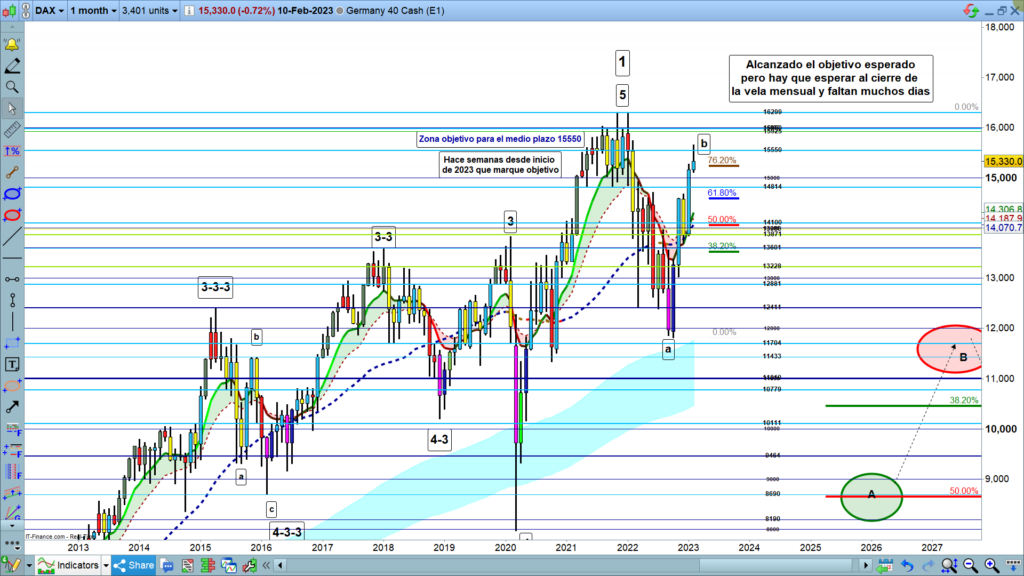Click the alert bell icon
Viewport: 1024px width, 576px height.
pyautogui.click(x=12, y=45)
